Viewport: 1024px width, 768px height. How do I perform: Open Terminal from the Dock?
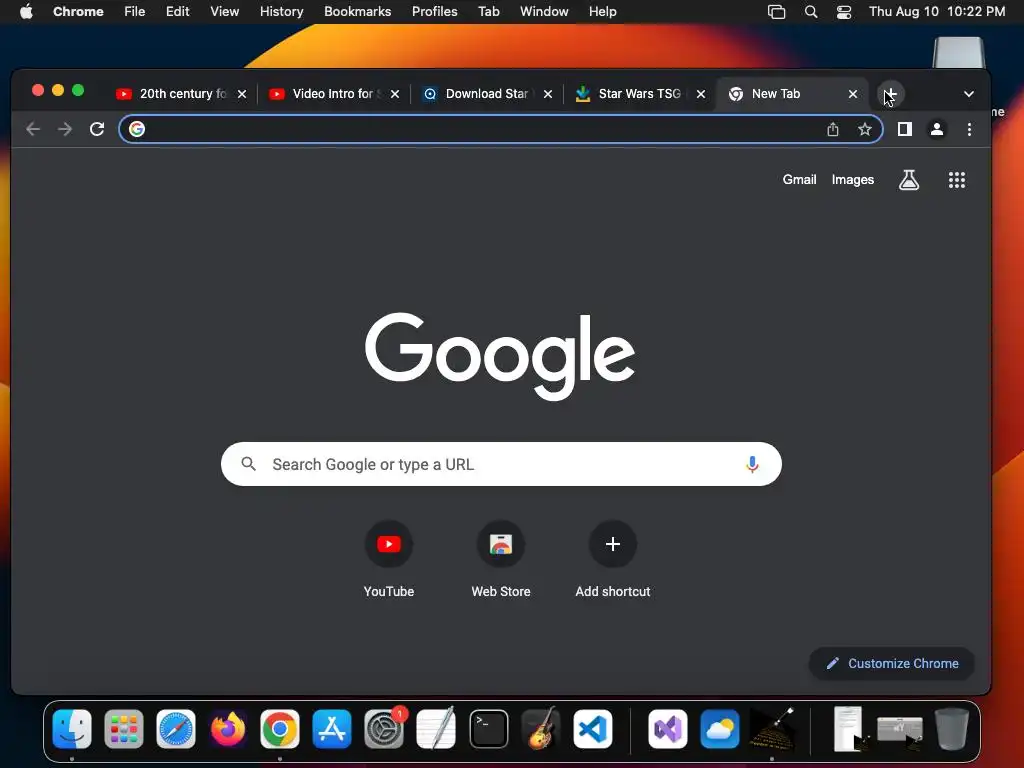tap(488, 729)
